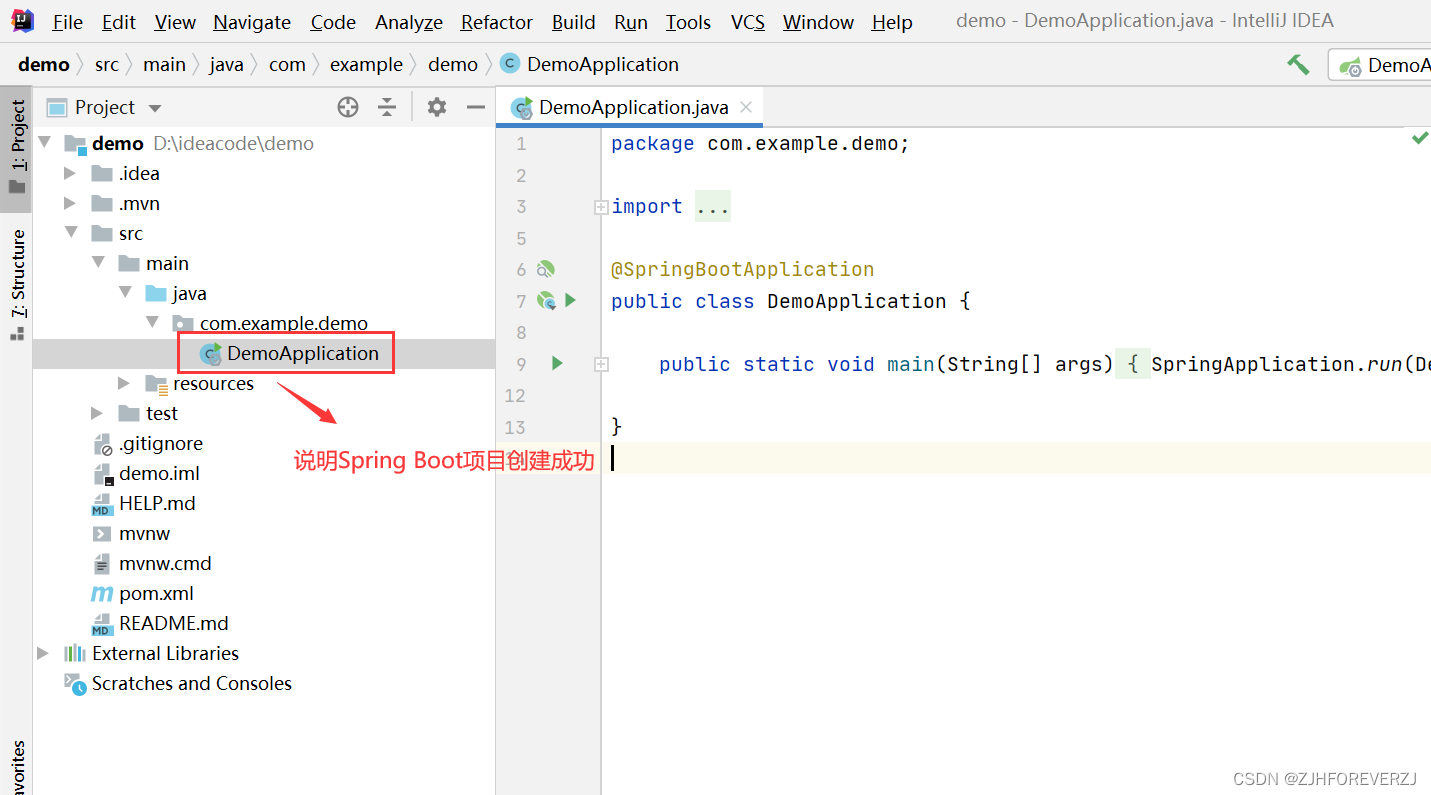The width and height of the screenshot is (1431, 795).
Task: Click the mvnw script file icon
Action: [x=102, y=533]
